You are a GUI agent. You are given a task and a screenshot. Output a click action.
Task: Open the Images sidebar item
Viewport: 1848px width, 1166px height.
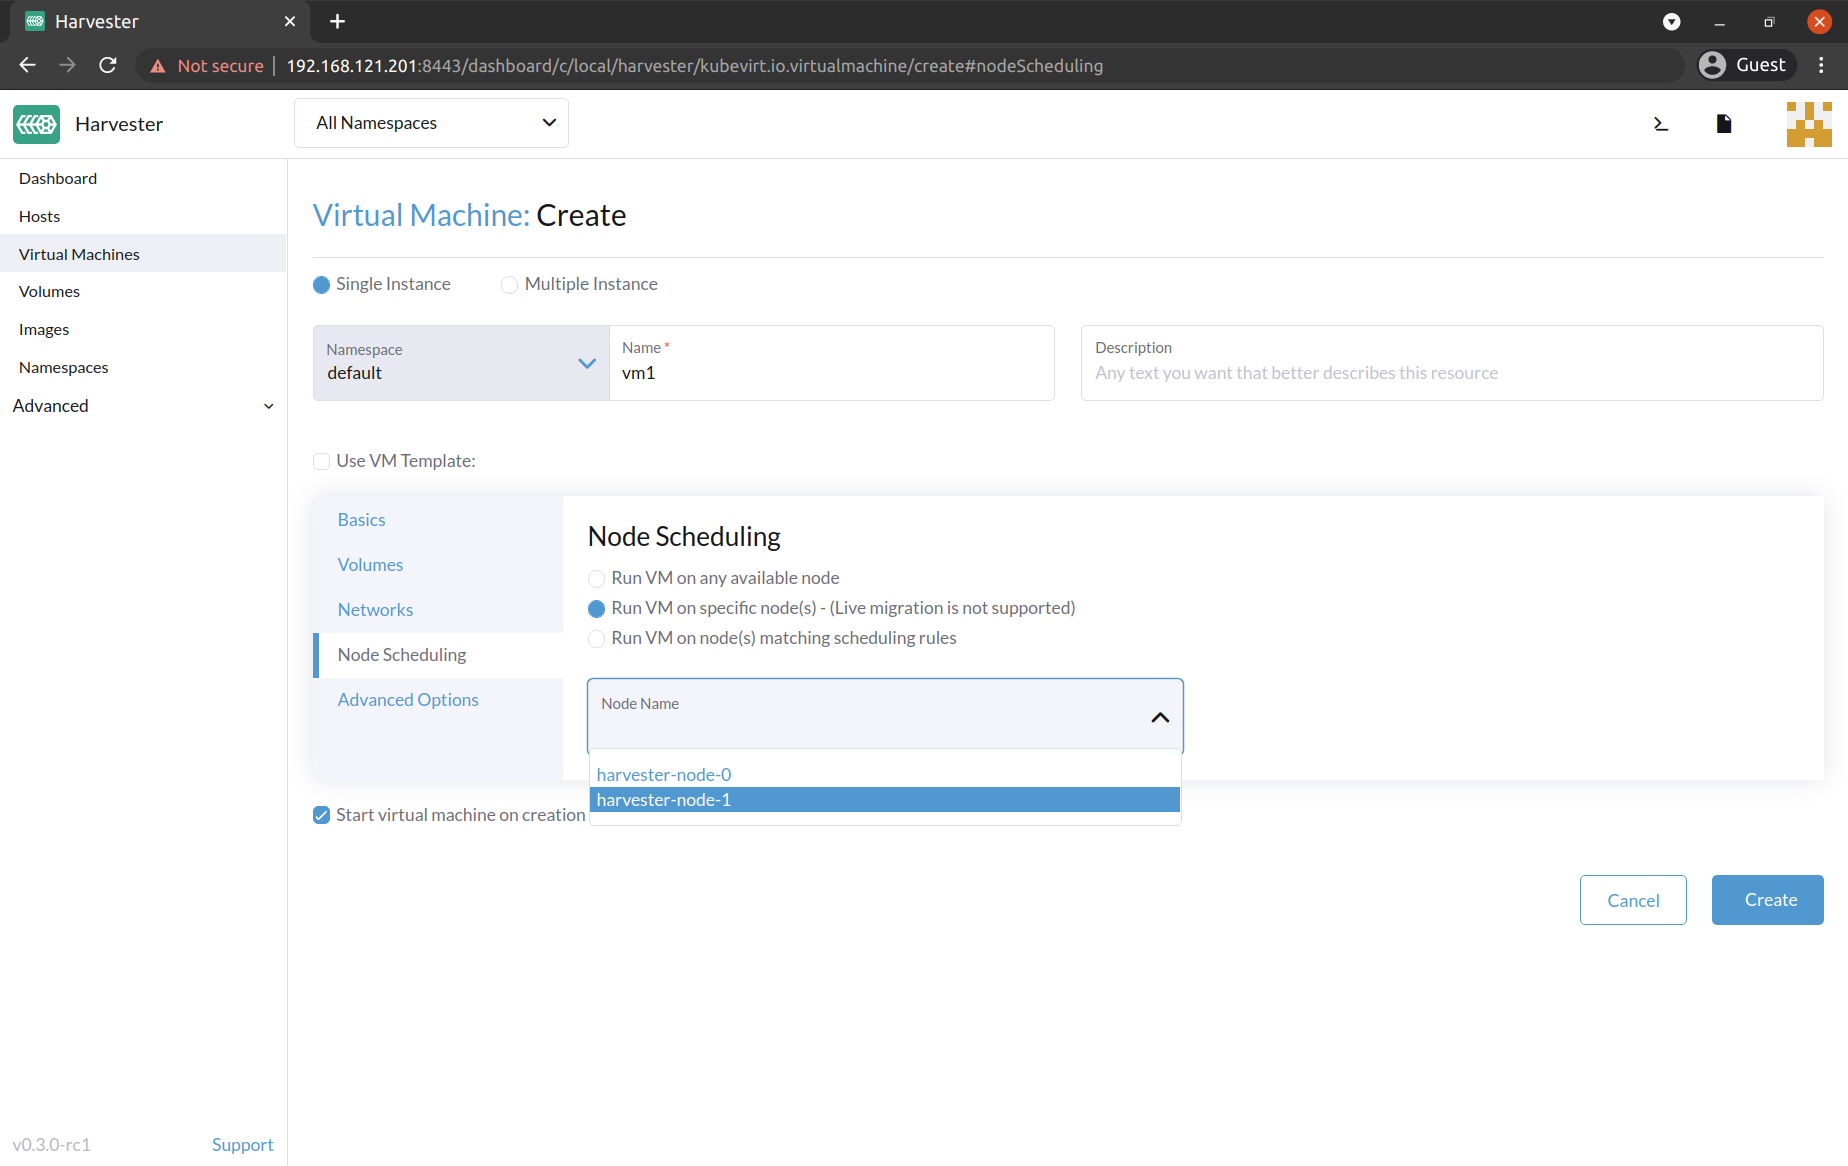(143, 329)
